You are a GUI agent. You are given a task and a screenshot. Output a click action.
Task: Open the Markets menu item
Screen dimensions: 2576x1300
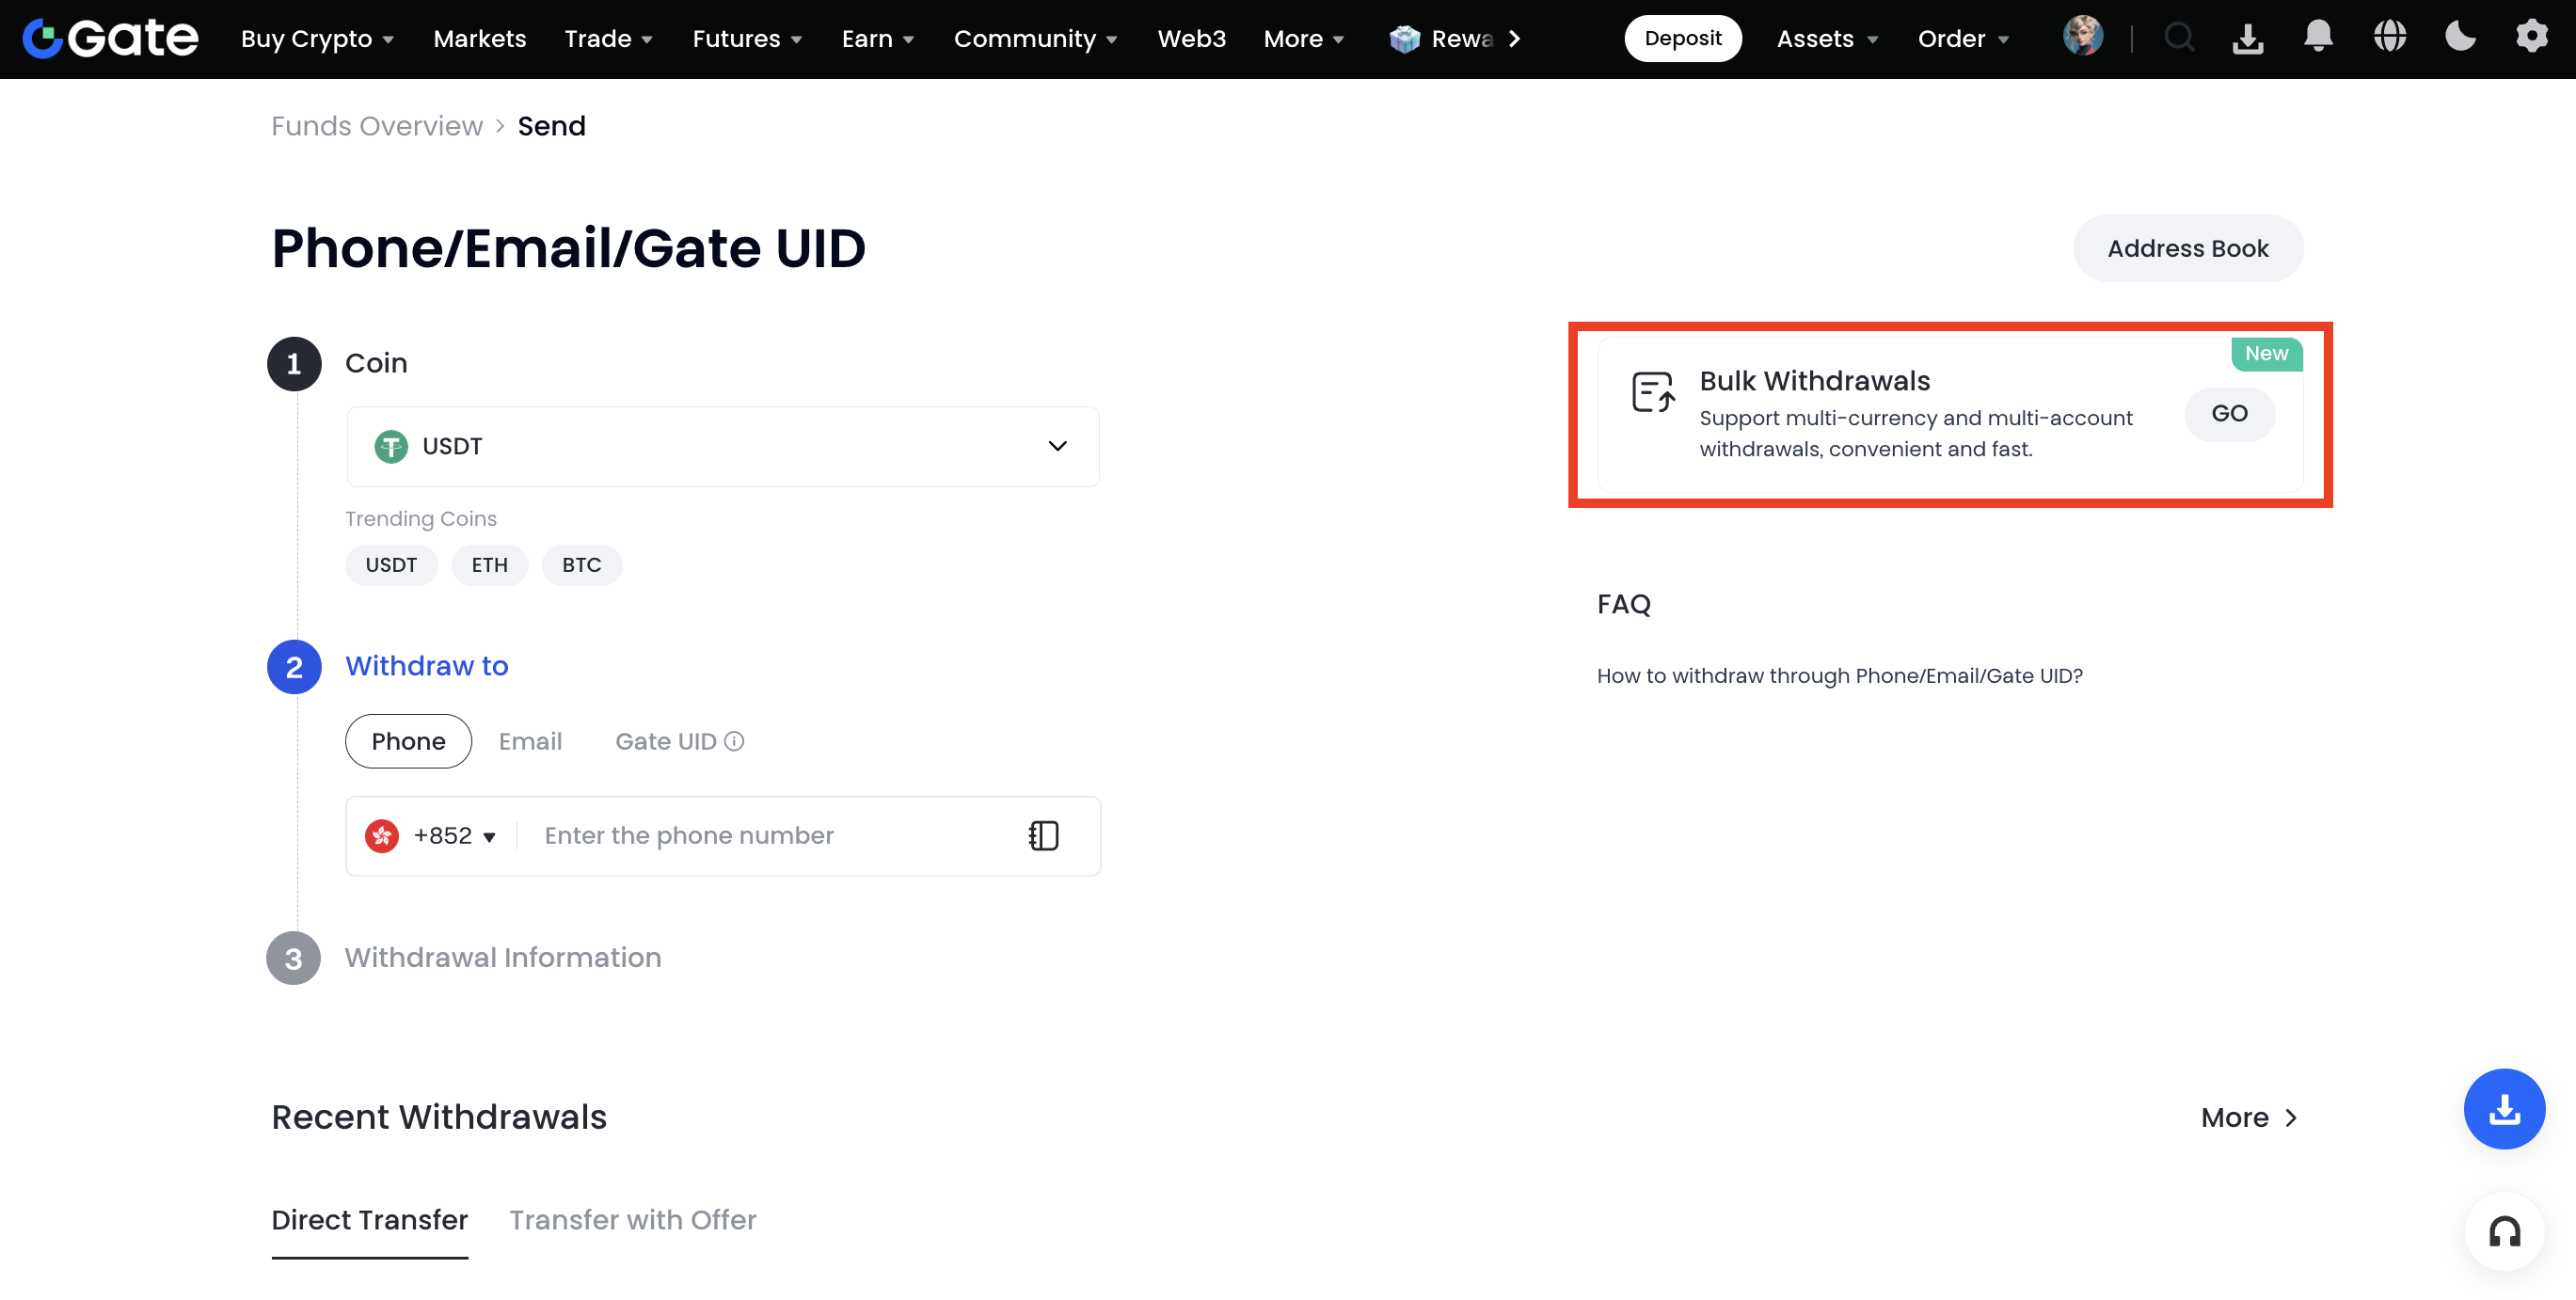pos(479,38)
